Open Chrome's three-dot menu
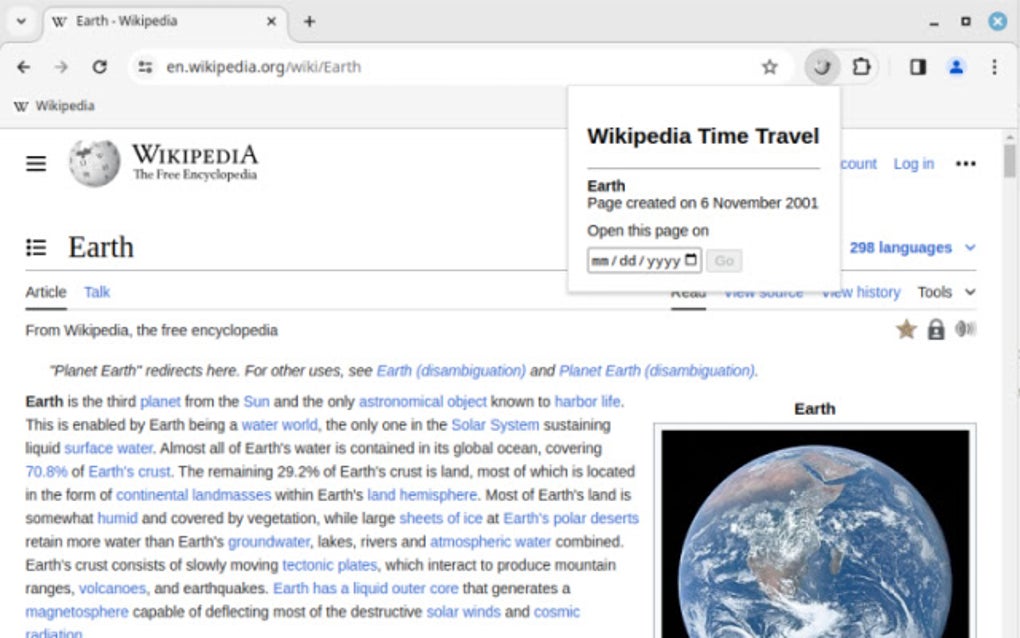This screenshot has width=1020, height=638. pyautogui.click(x=994, y=67)
